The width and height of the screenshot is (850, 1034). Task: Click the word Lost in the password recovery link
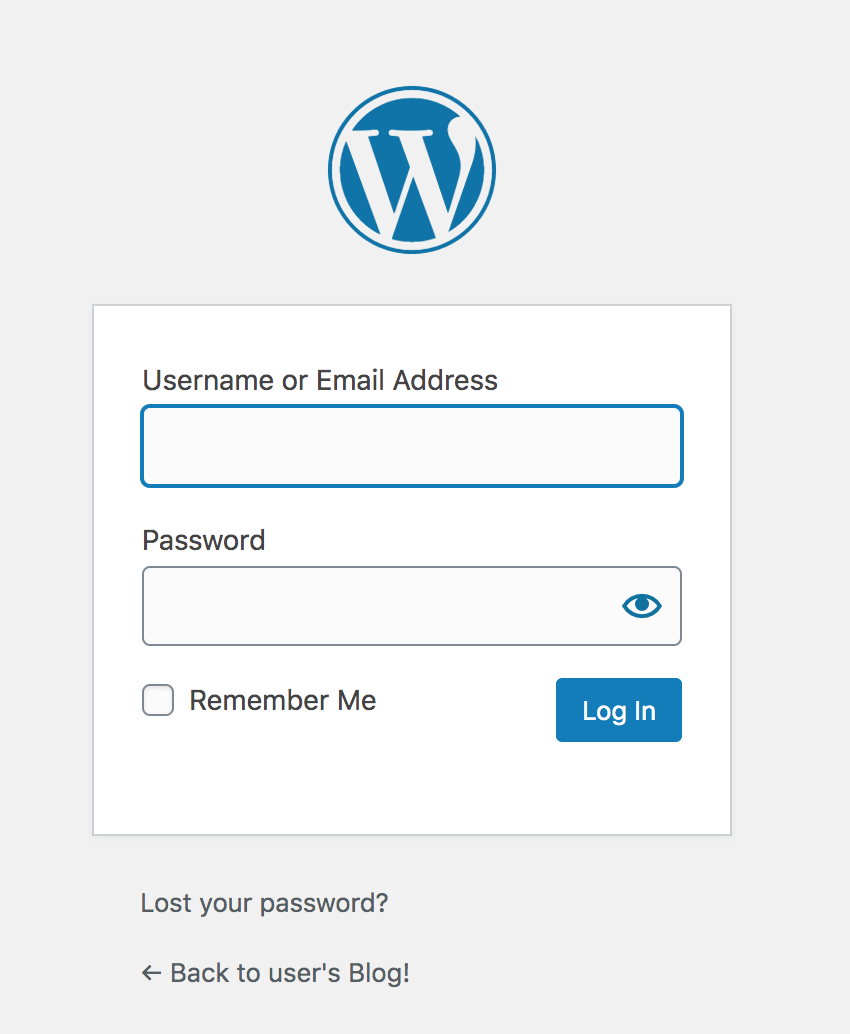[x=166, y=903]
